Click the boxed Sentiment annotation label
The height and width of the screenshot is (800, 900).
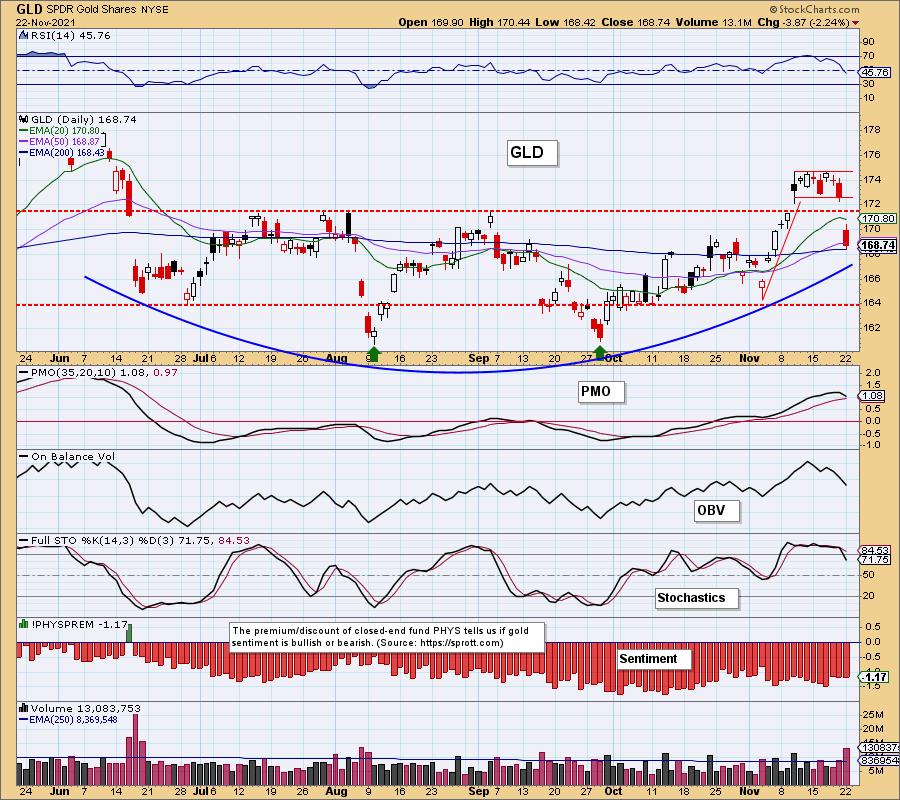[654, 659]
